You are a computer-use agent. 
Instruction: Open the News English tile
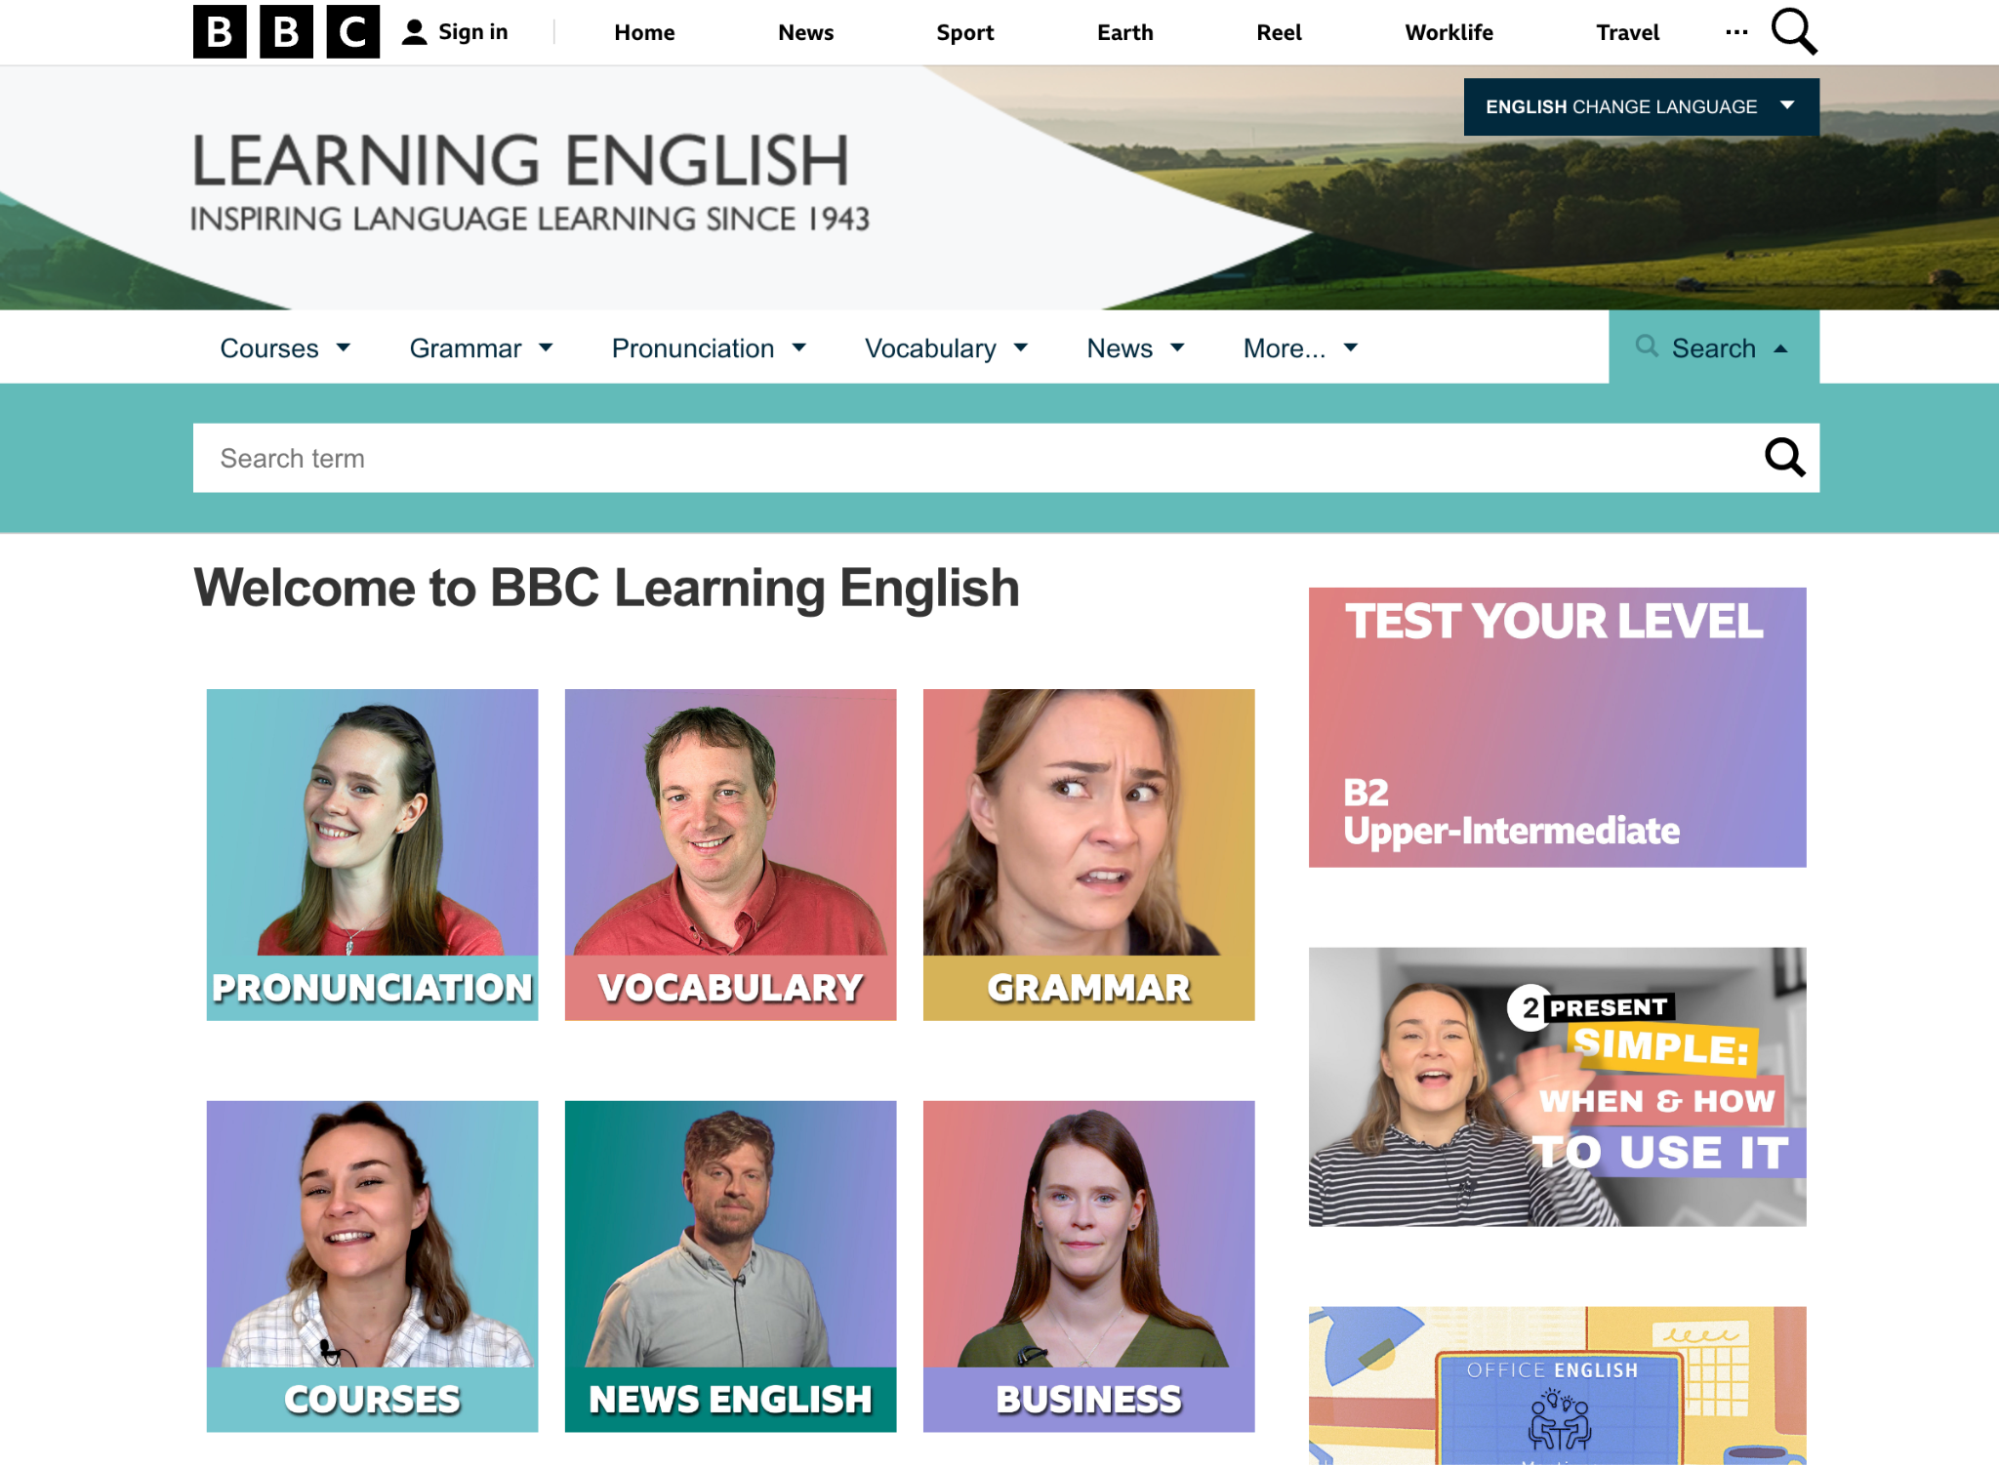(730, 1266)
